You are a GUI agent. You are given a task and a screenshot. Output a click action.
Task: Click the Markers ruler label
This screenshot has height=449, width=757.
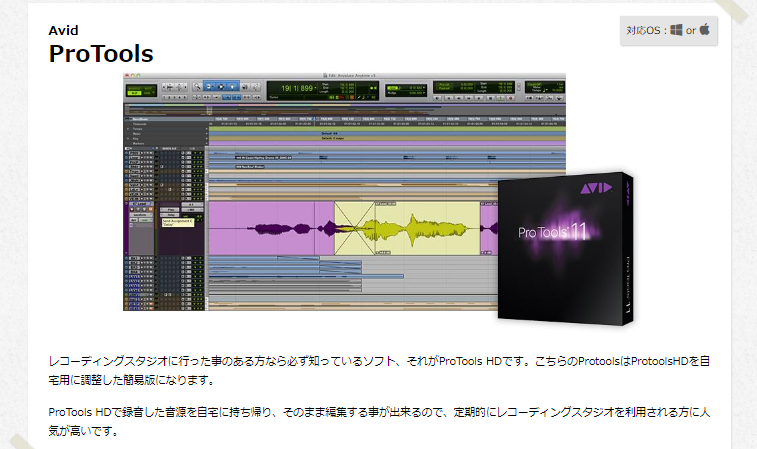pos(139,143)
